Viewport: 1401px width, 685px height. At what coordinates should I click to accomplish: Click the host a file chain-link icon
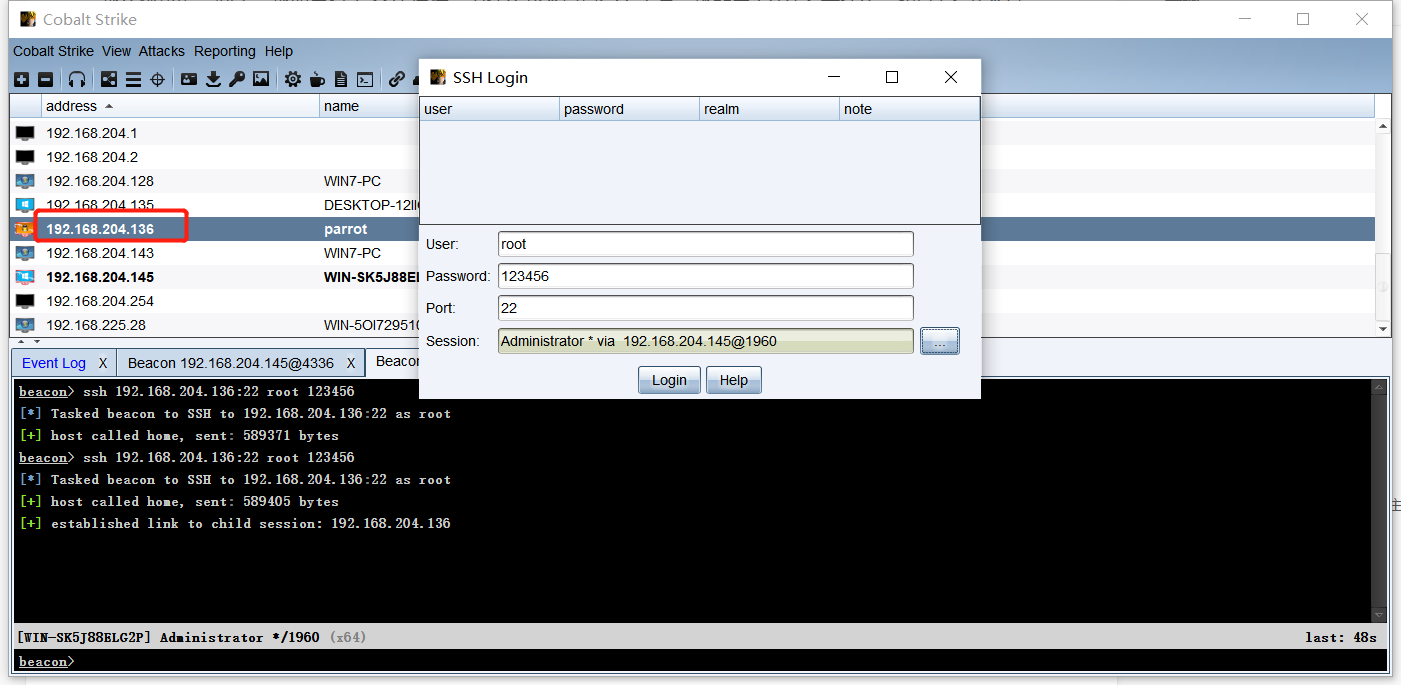pyautogui.click(x=397, y=79)
